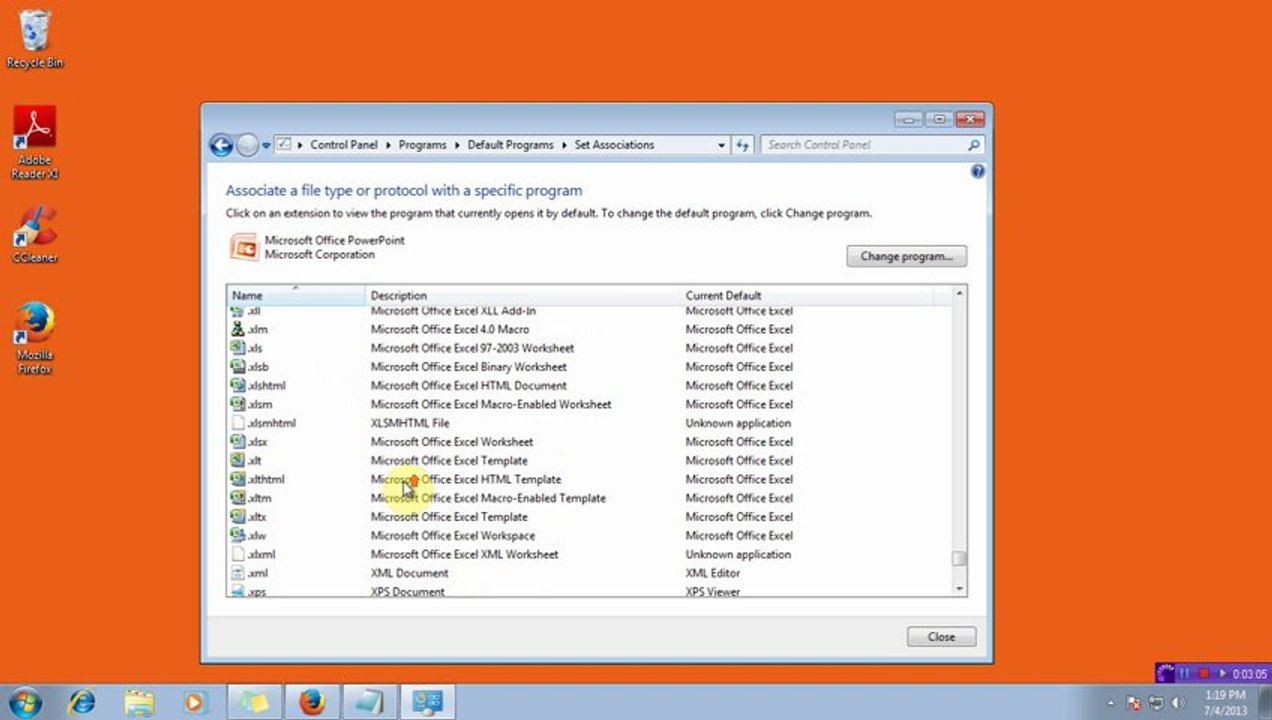Go to Default Programs in breadcrumb
Image resolution: width=1272 pixels, height=720 pixels.
pos(510,145)
